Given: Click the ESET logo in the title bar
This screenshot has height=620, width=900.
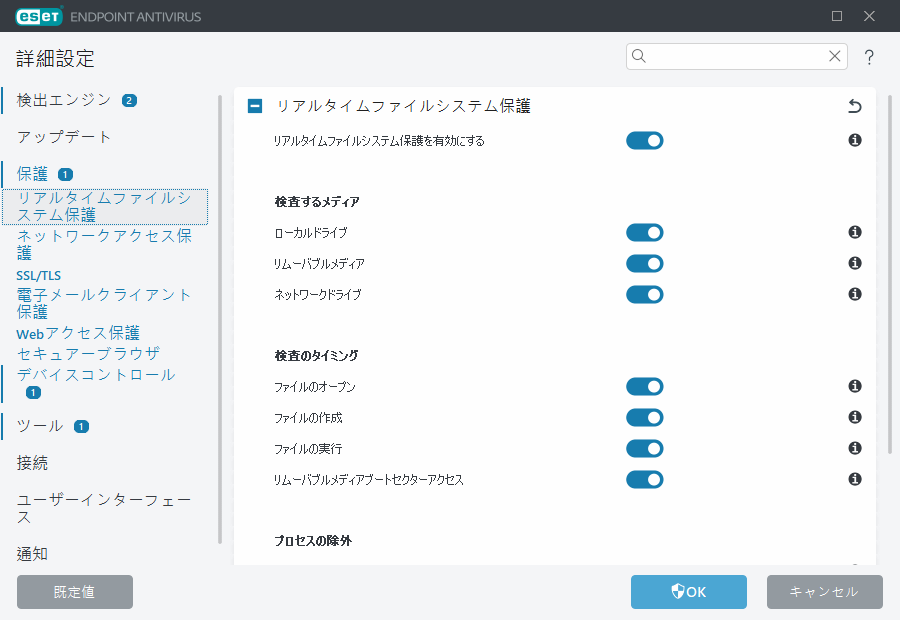Looking at the screenshot, I should click(36, 16).
